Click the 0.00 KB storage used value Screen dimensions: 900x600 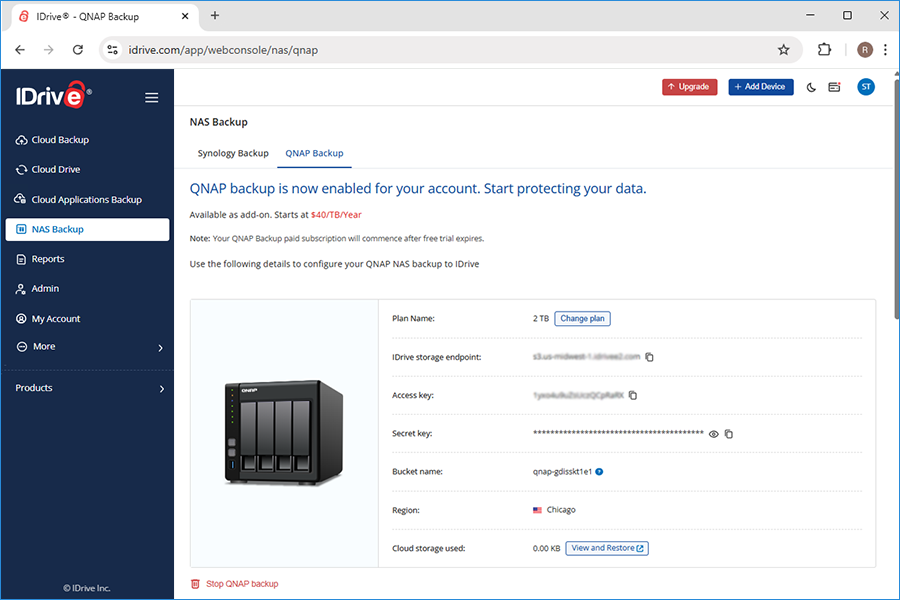click(546, 548)
